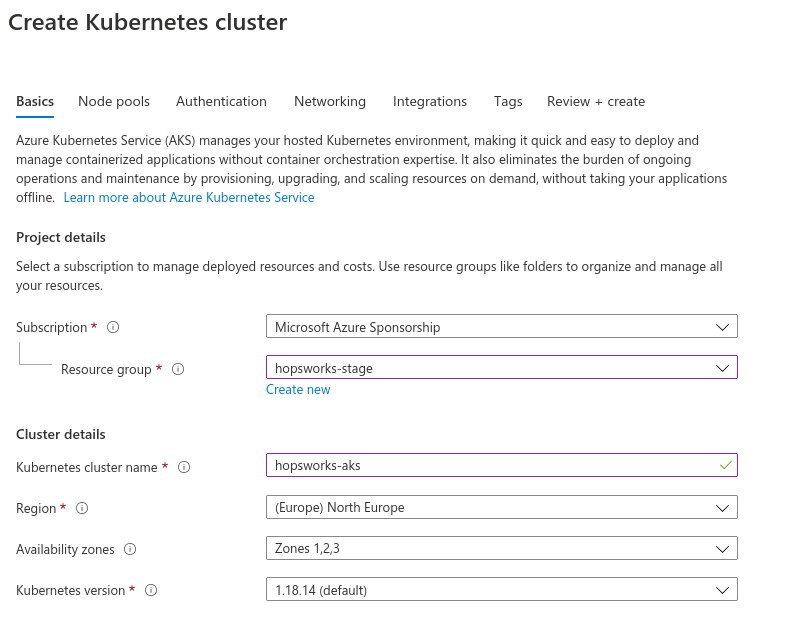Click the green checkmark in cluster name field

click(725, 465)
